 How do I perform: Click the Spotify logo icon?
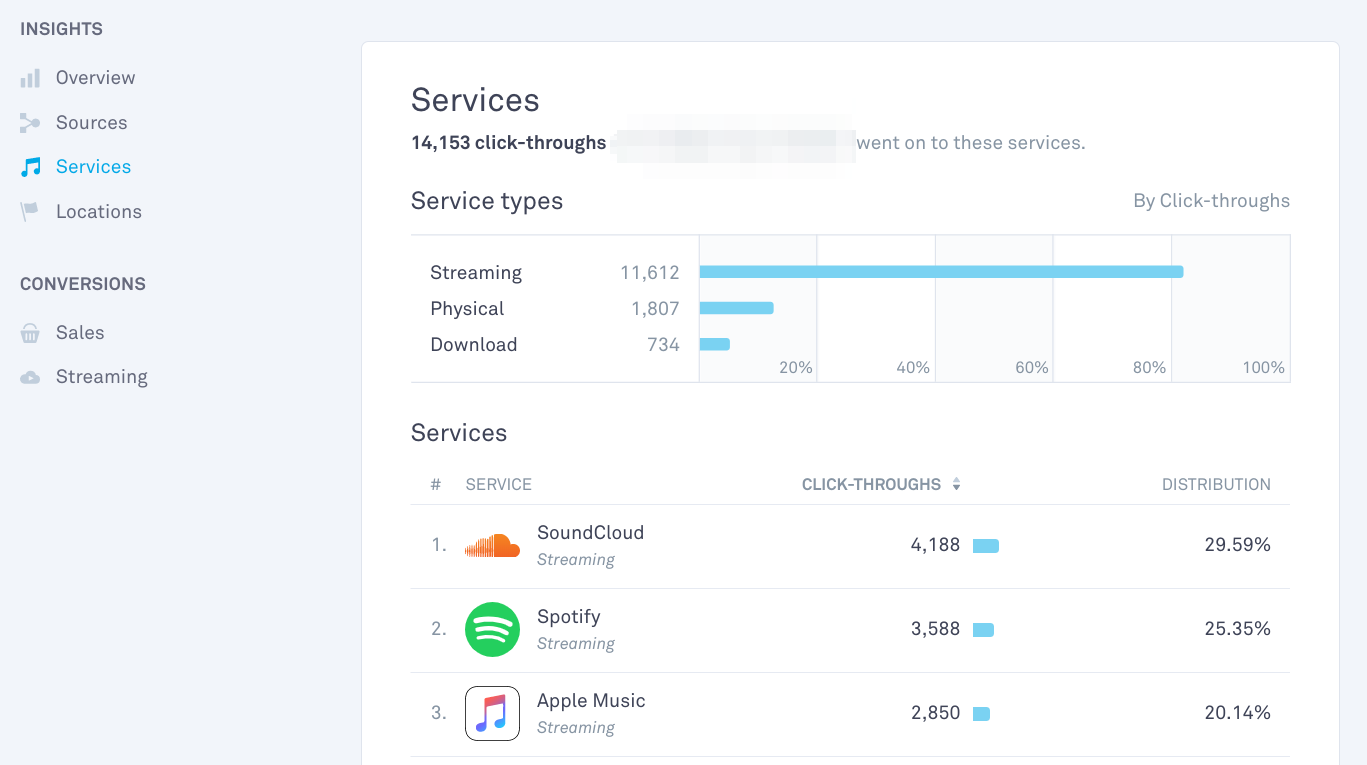492,630
